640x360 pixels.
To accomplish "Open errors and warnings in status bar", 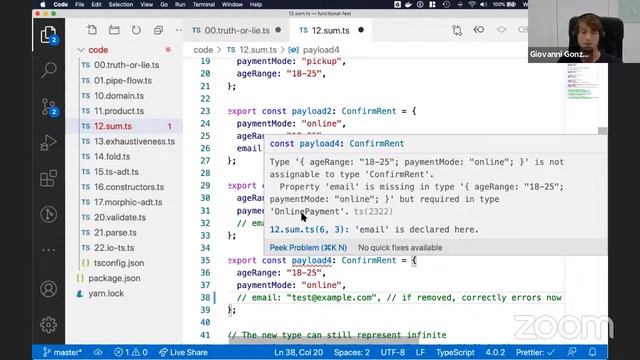I will pyautogui.click(x=131, y=352).
